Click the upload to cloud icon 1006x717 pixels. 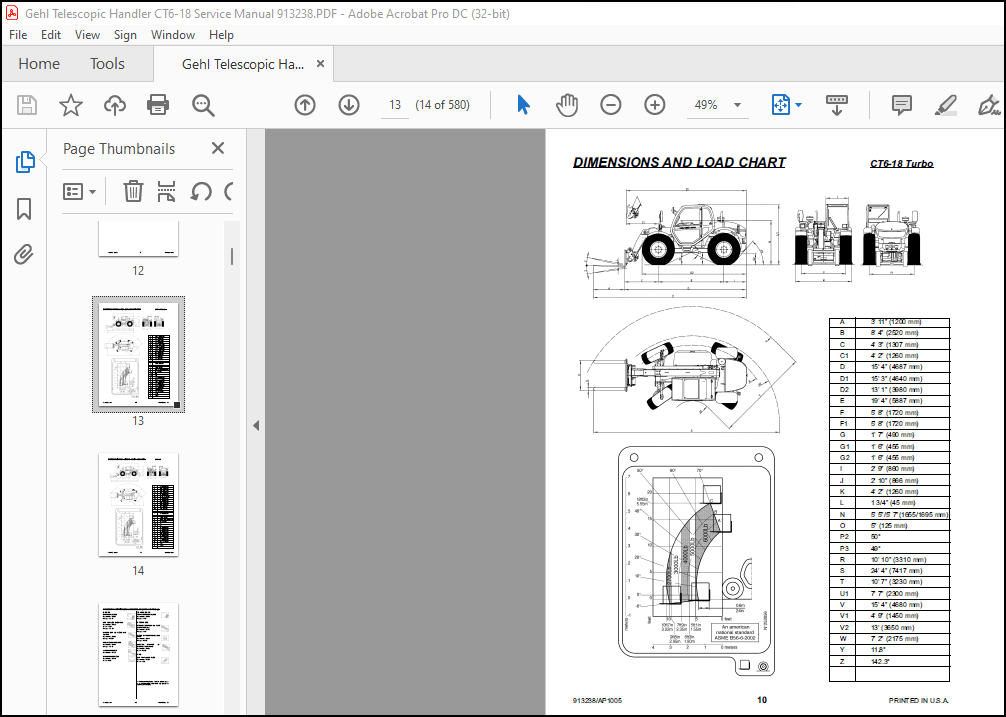[115, 105]
